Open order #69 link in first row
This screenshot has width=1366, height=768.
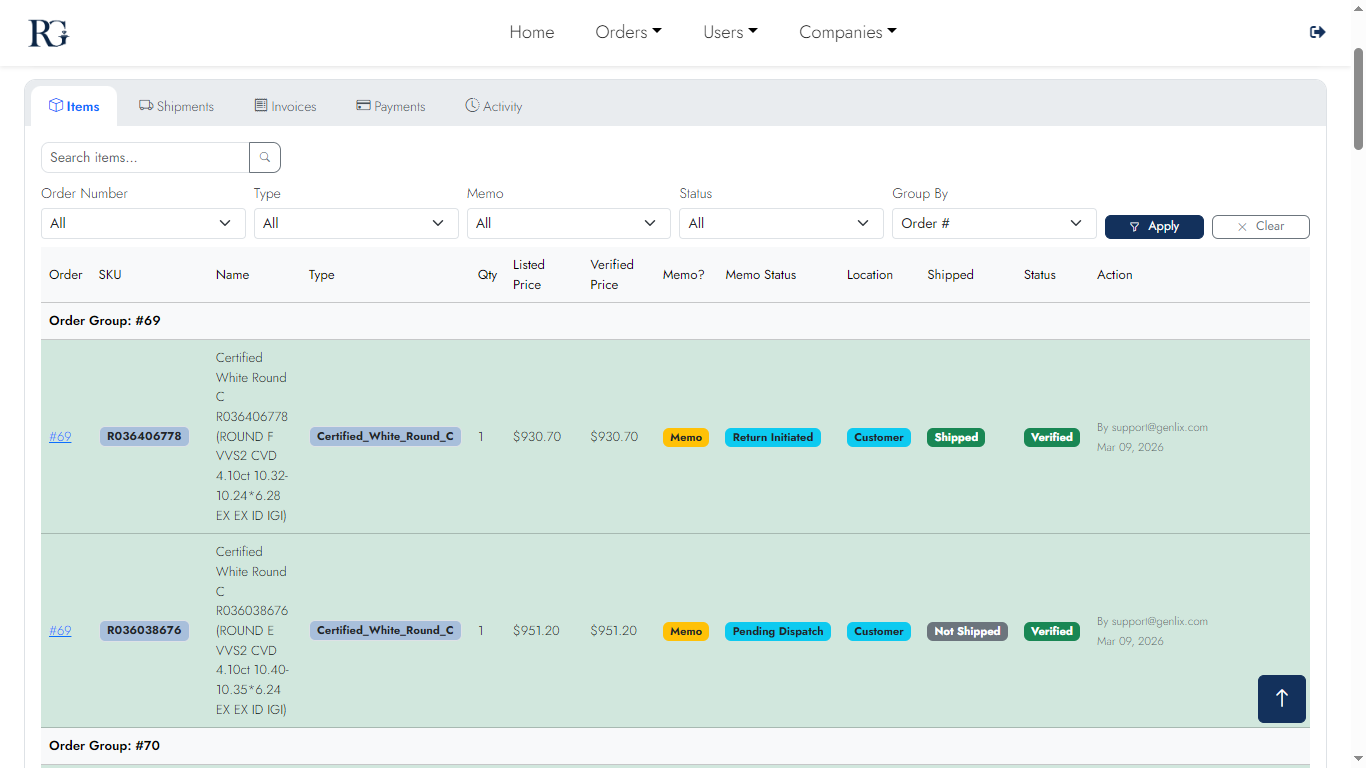point(60,437)
